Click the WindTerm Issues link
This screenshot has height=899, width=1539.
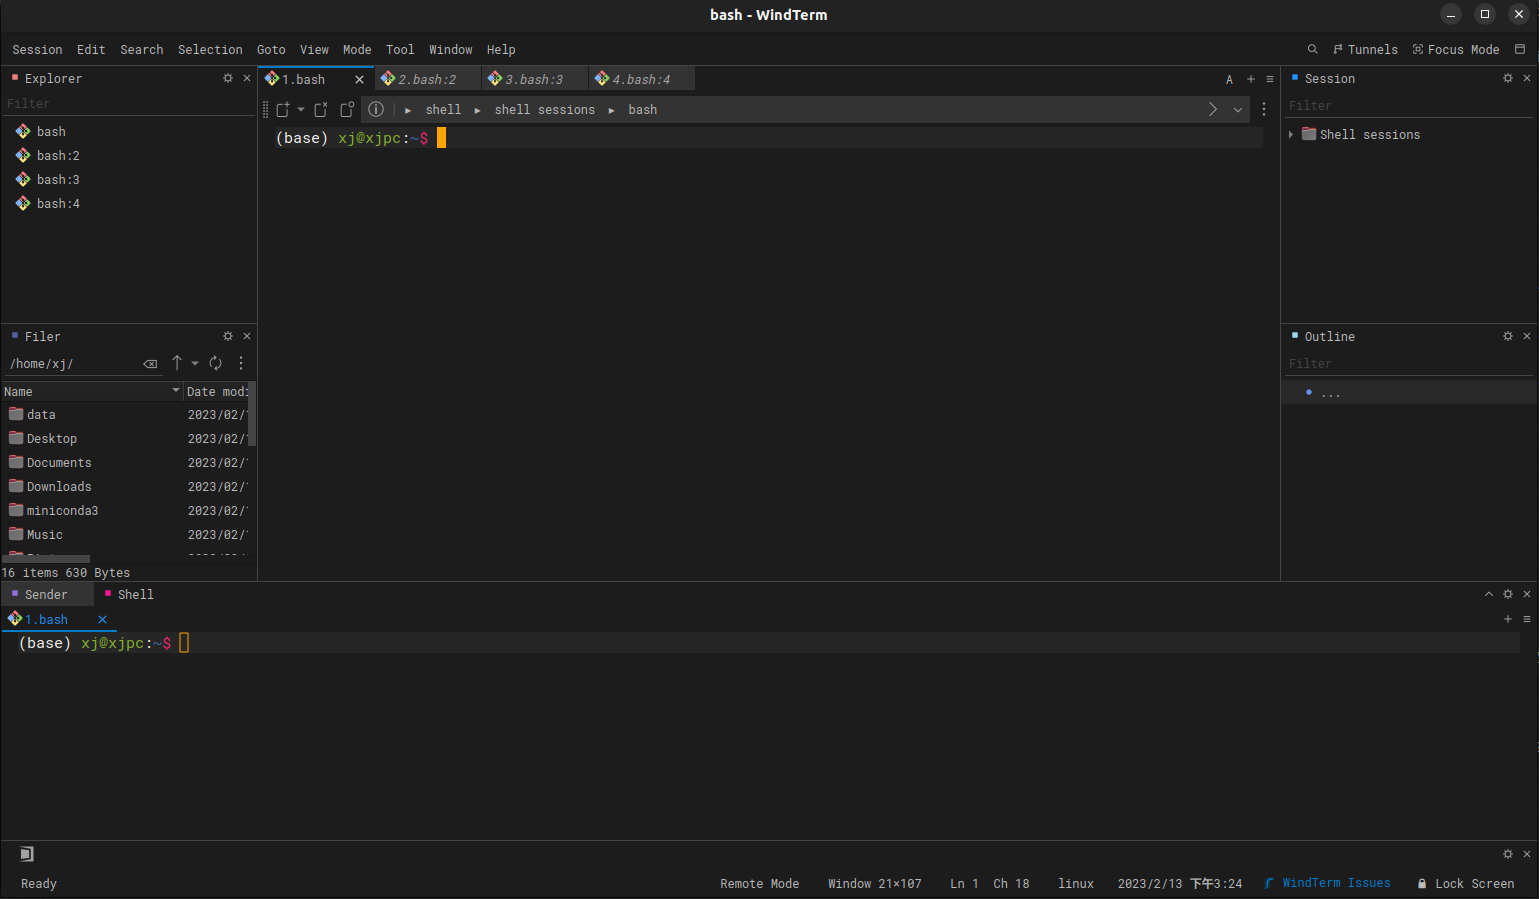click(x=1336, y=883)
